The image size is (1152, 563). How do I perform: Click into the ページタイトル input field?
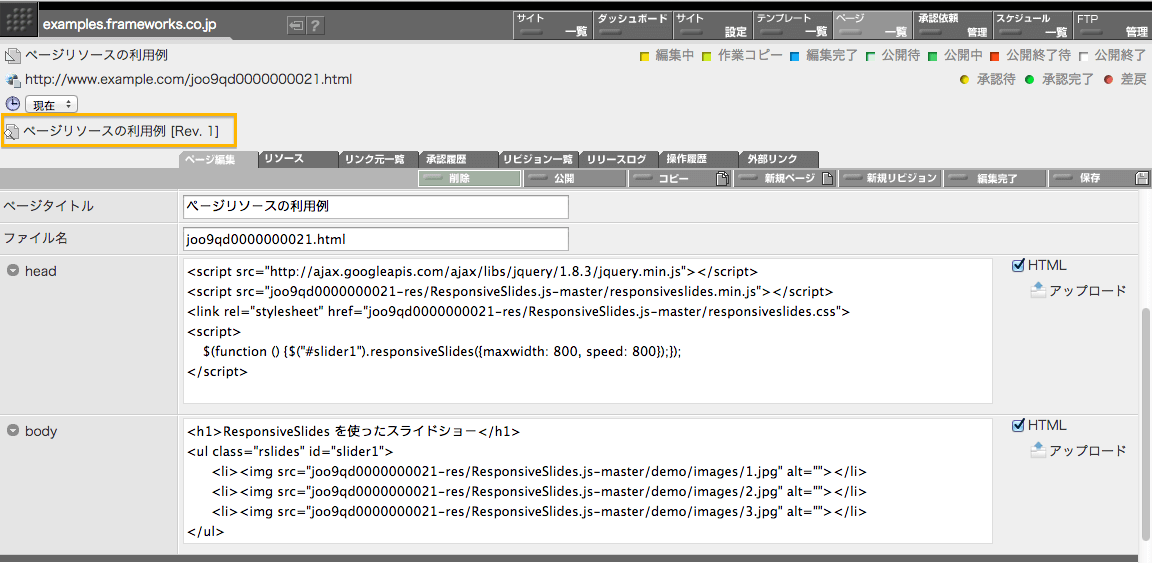[x=375, y=207]
